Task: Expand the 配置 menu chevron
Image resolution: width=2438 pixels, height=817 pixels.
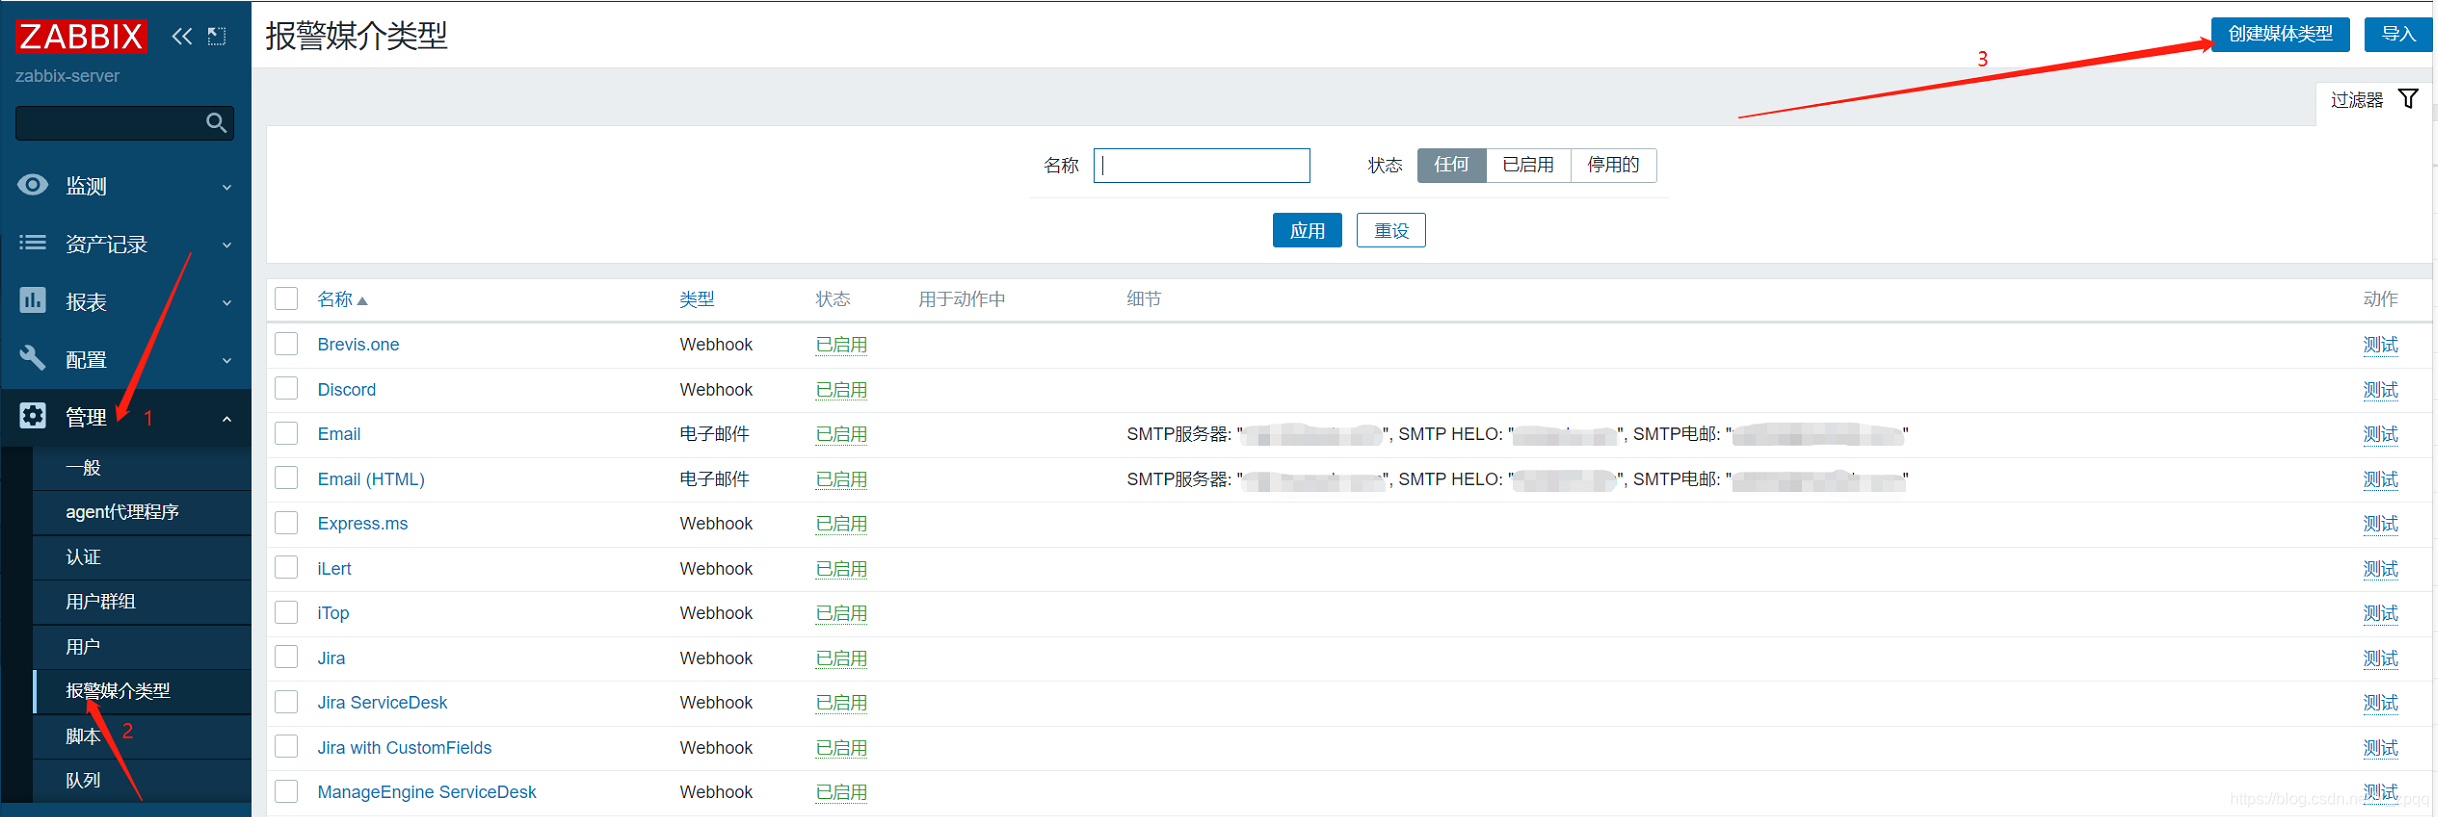Action: click(x=227, y=361)
